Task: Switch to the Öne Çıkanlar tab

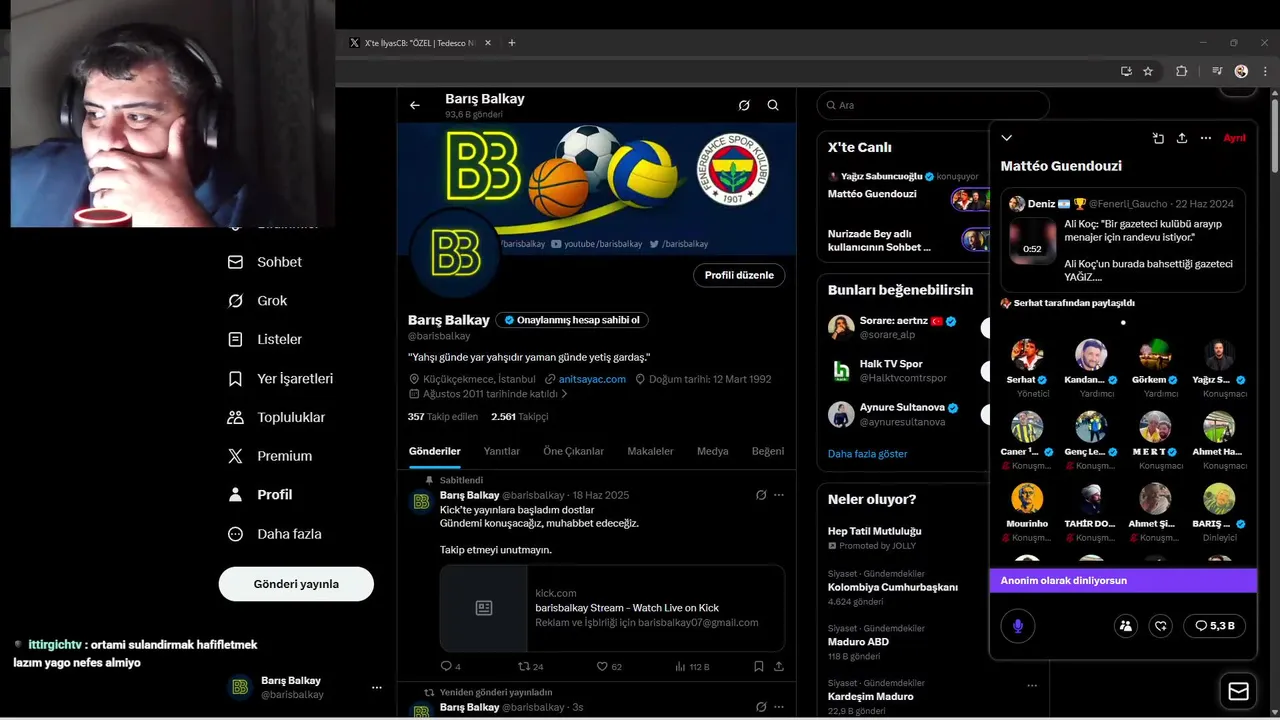Action: click(x=574, y=451)
